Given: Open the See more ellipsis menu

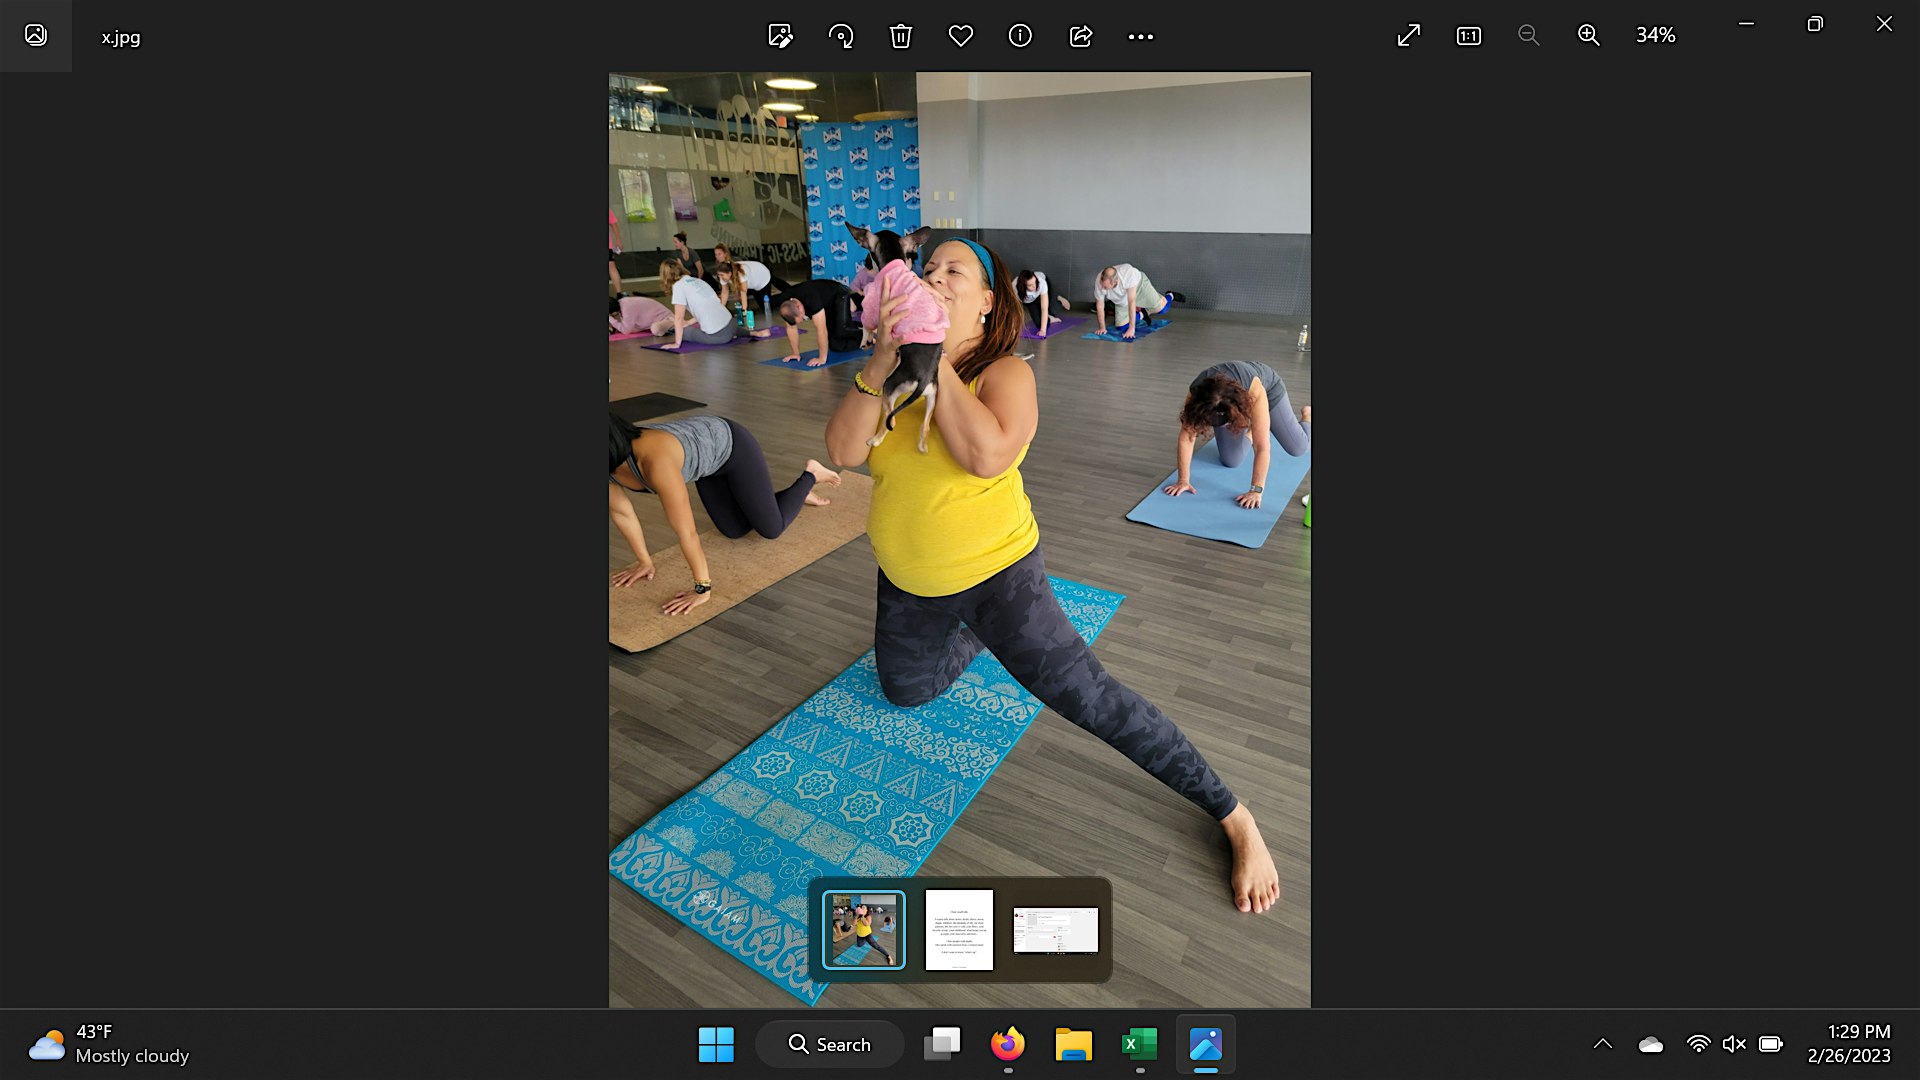Looking at the screenshot, I should coord(1140,36).
